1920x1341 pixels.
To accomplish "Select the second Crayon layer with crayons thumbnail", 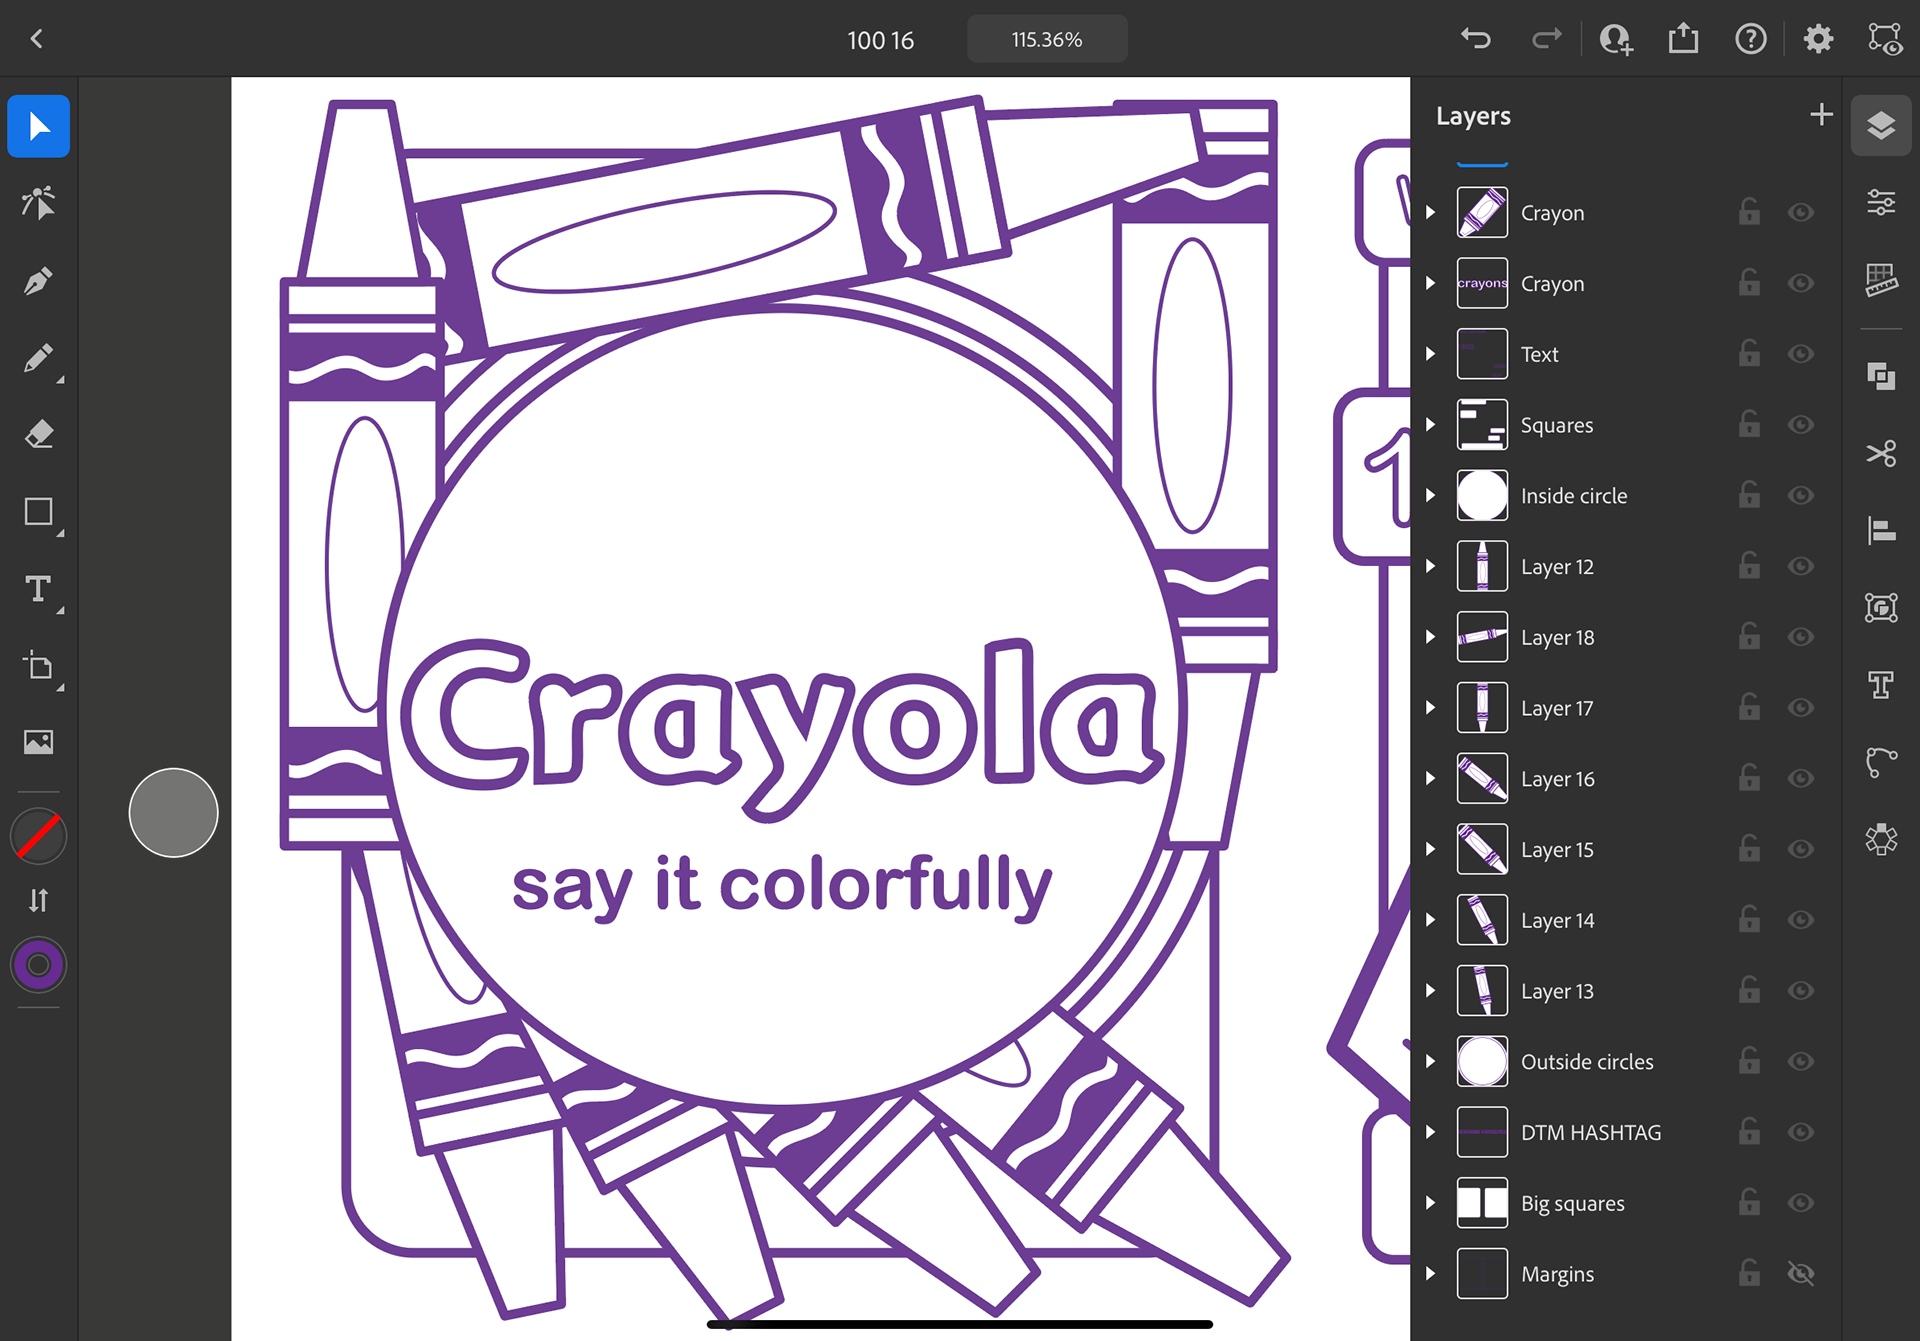I will [x=1626, y=283].
